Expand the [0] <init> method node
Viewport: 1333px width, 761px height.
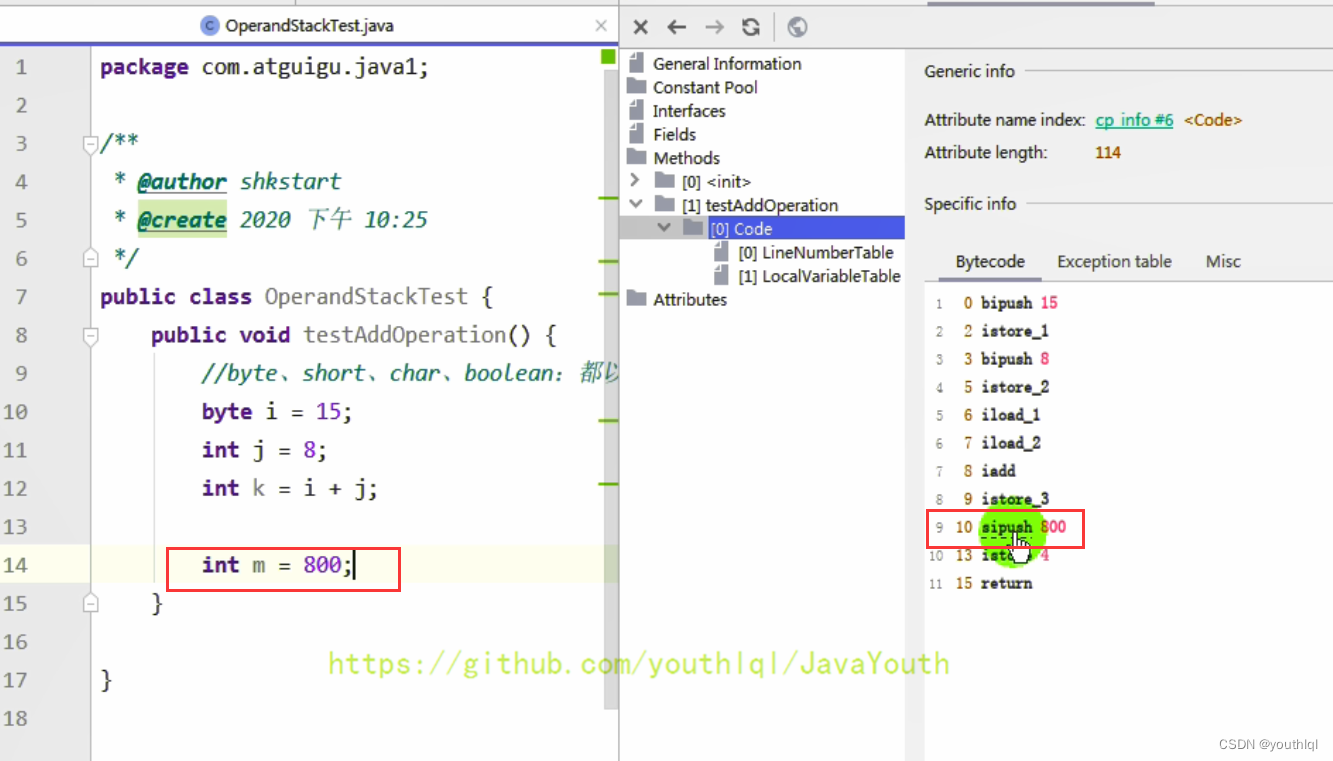(634, 181)
